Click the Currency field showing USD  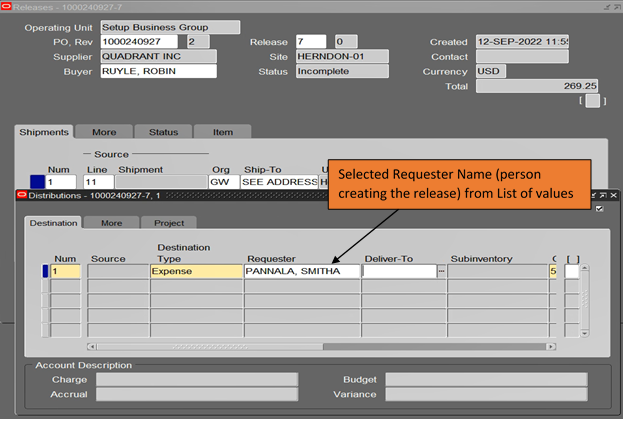(x=491, y=71)
